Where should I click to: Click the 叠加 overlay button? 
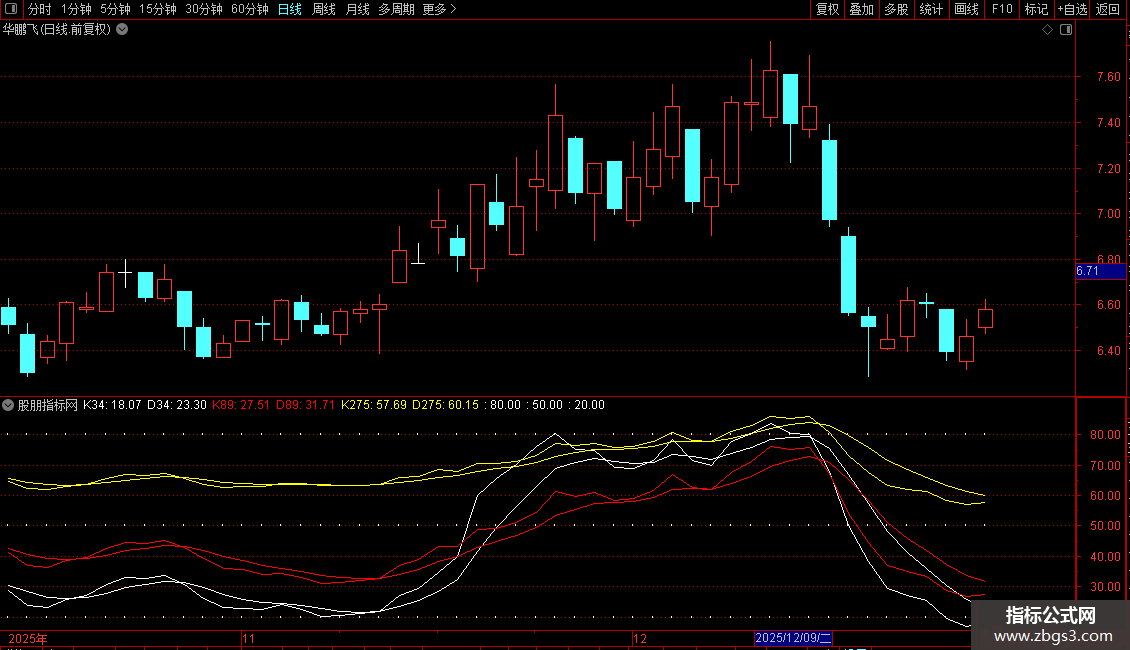coord(861,9)
